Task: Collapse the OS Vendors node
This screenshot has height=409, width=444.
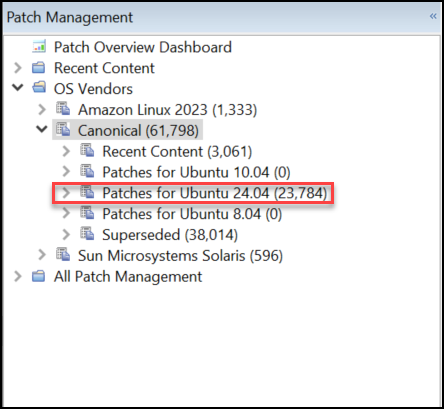Action: [18, 88]
